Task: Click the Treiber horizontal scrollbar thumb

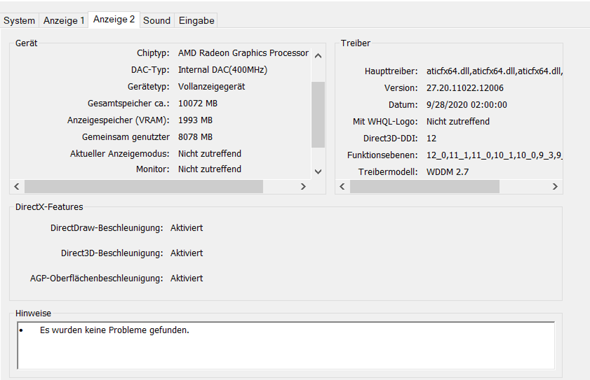Action: (x=424, y=186)
